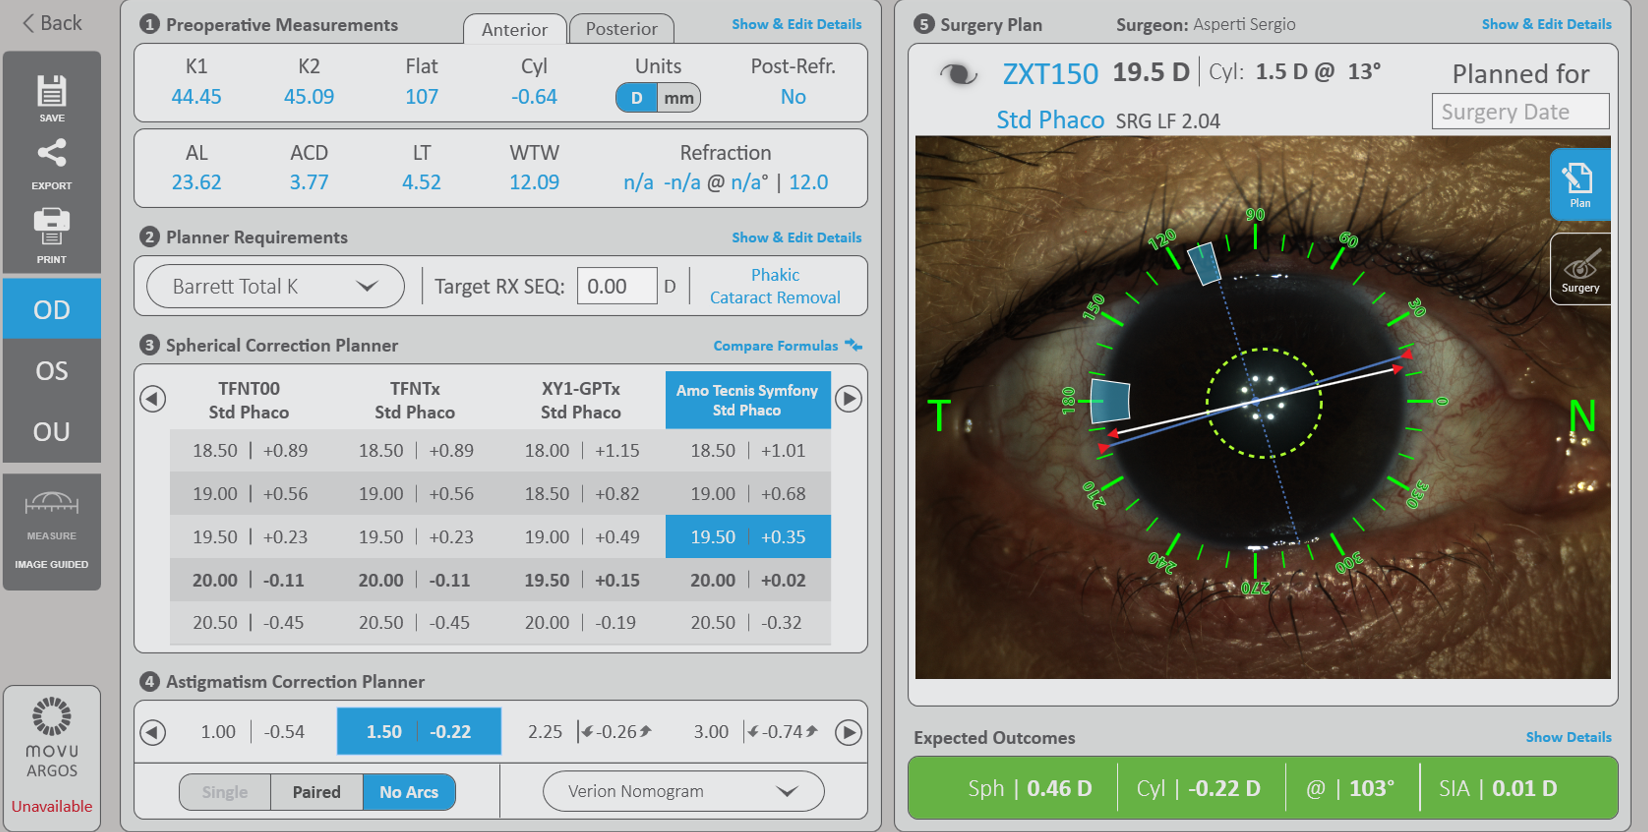
Task: Select the No Arcs option
Action: (x=409, y=792)
